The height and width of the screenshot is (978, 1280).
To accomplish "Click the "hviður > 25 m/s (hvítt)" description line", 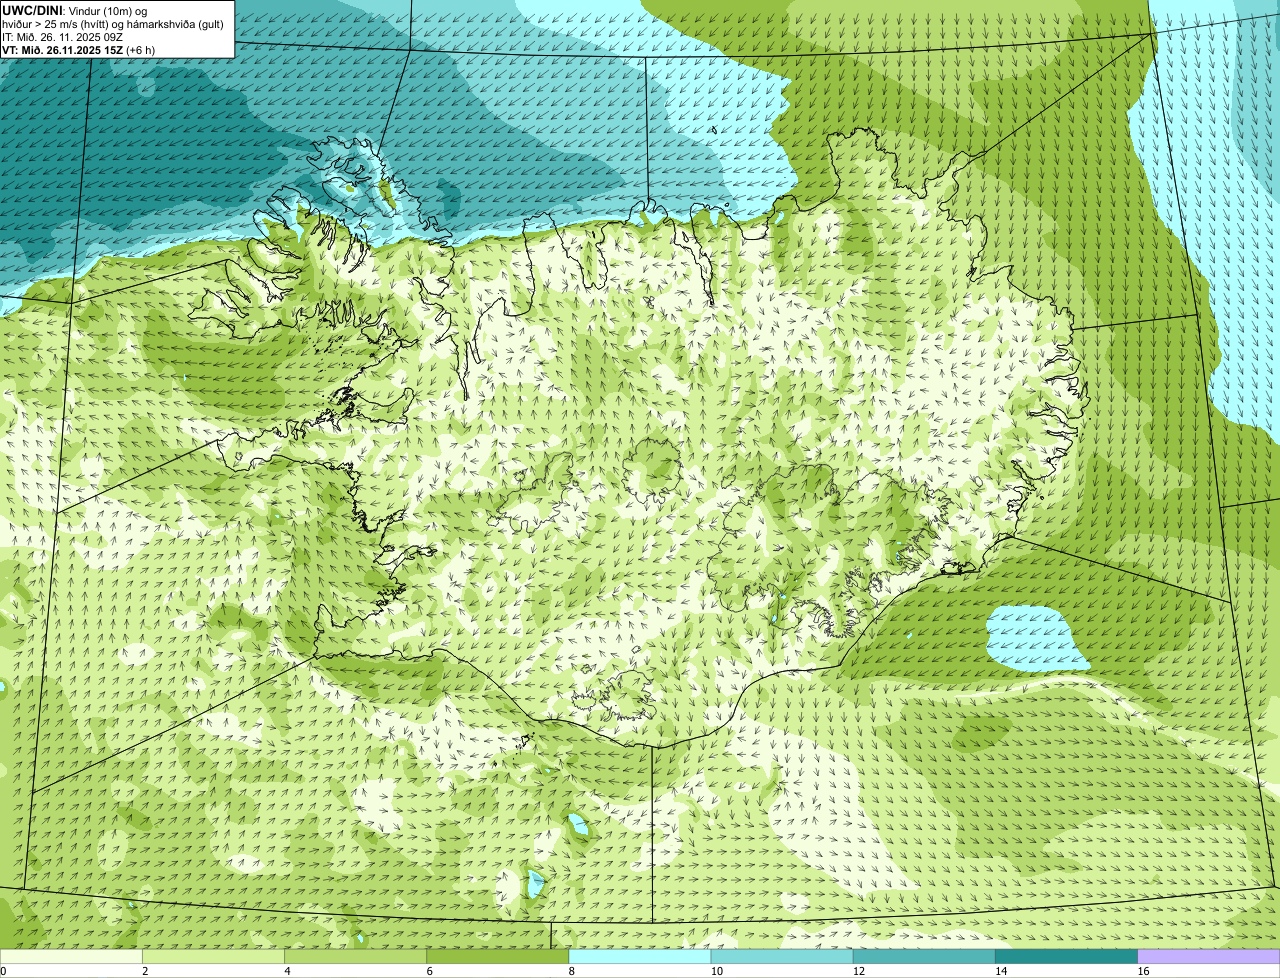I will pyautogui.click(x=113, y=23).
